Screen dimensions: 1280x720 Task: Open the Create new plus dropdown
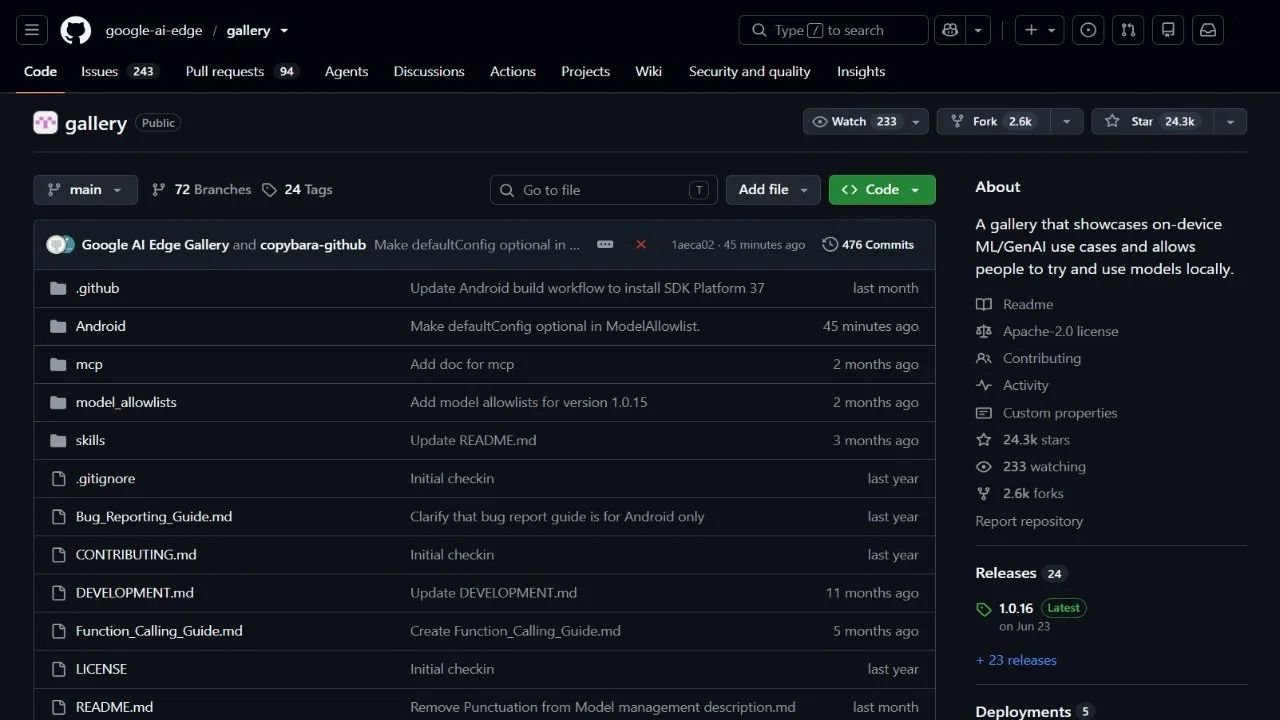click(x=1040, y=30)
